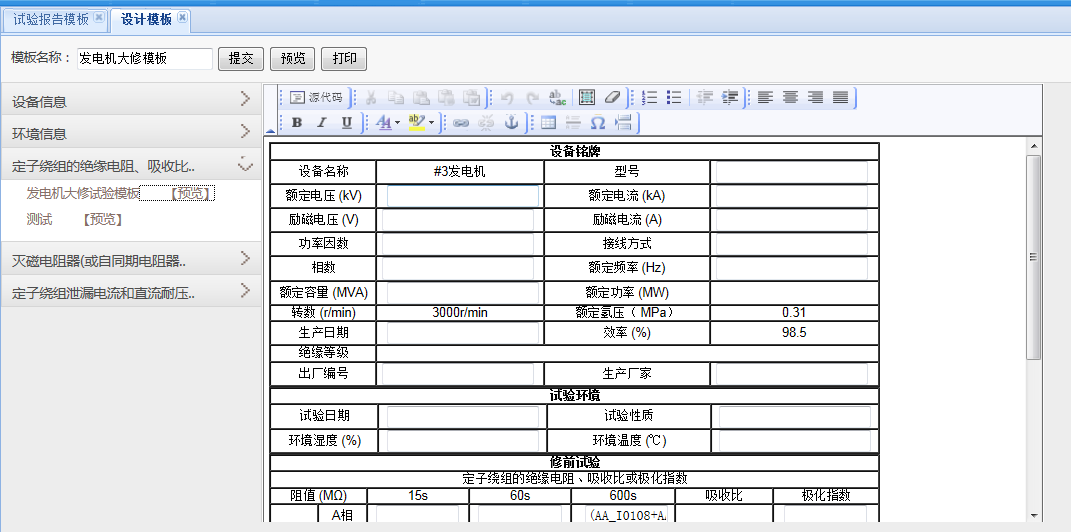Insert a table using the table icon
The width and height of the screenshot is (1071, 532).
click(548, 123)
